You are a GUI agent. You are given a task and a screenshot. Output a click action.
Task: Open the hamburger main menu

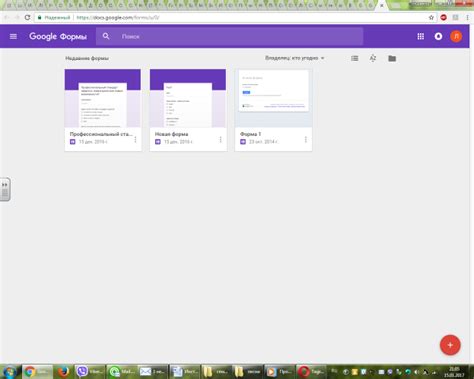click(13, 36)
